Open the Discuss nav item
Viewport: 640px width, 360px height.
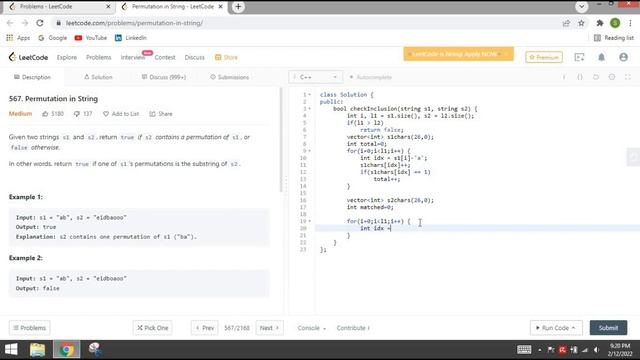pyautogui.click(x=194, y=57)
